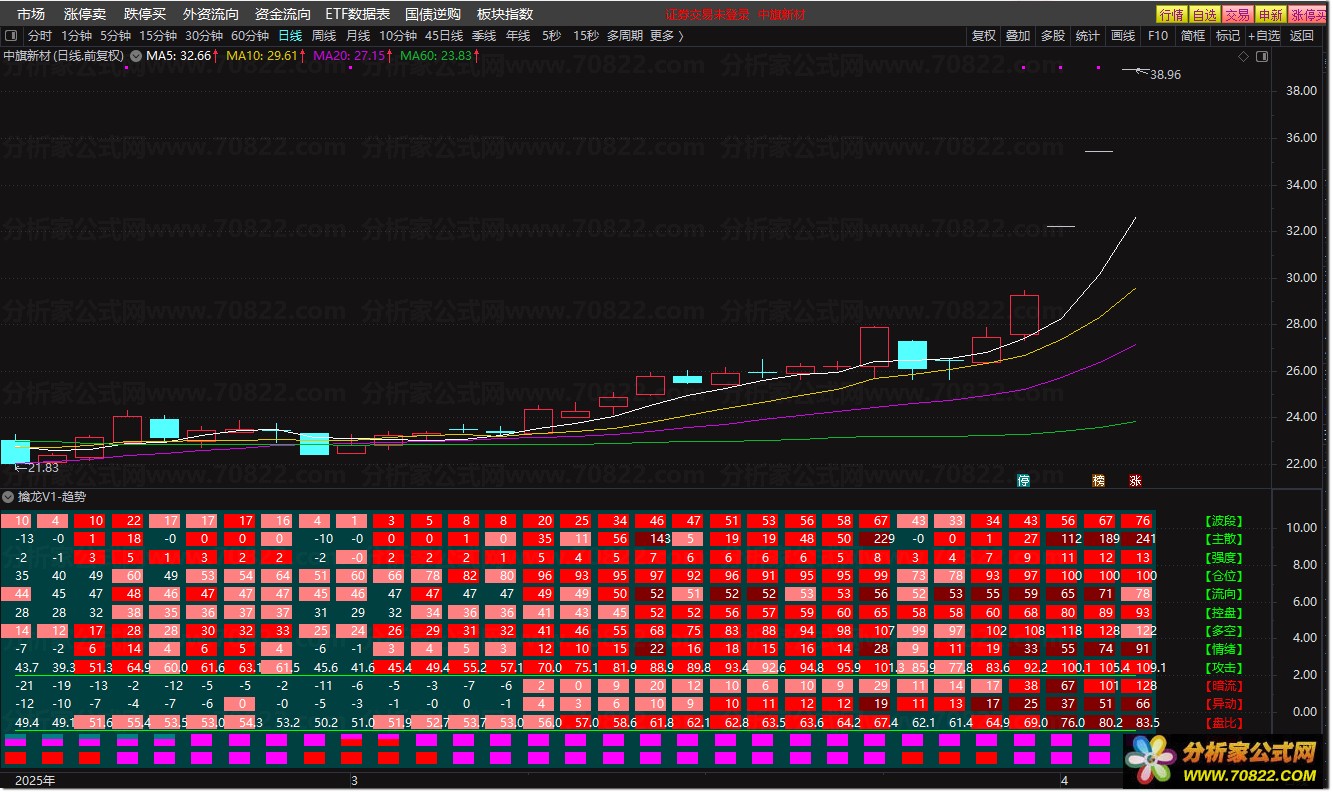This screenshot has width=1333, height=792.
Task: Click the diamond icon above price axis
Action: click(1243, 56)
